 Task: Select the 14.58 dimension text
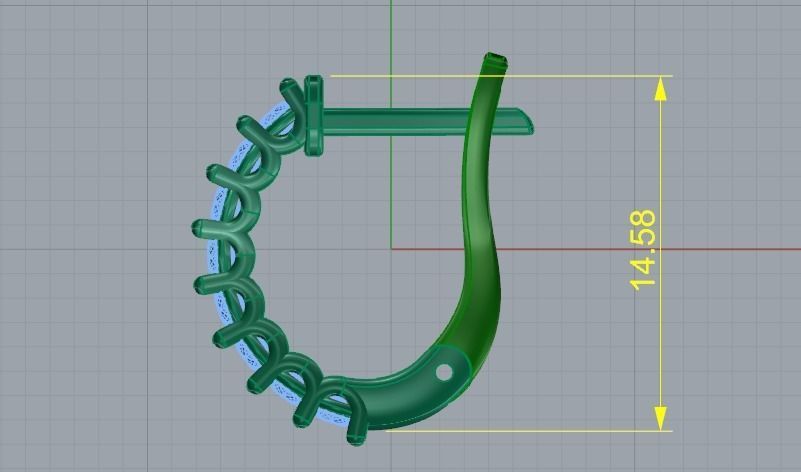tap(644, 250)
